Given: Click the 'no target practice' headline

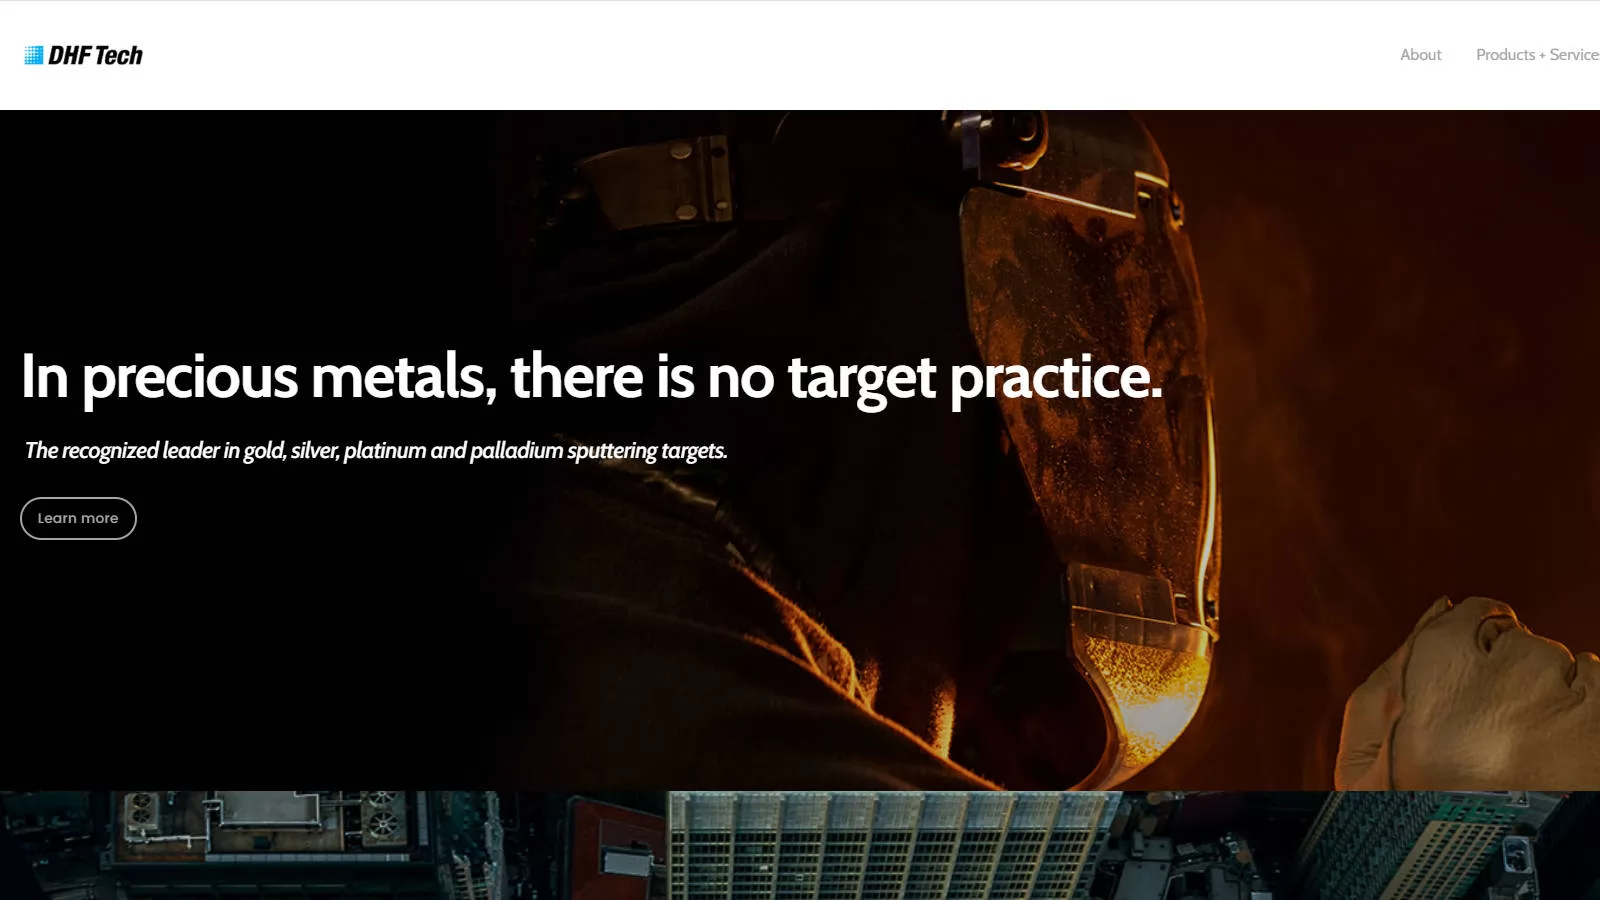Looking at the screenshot, I should click(592, 377).
